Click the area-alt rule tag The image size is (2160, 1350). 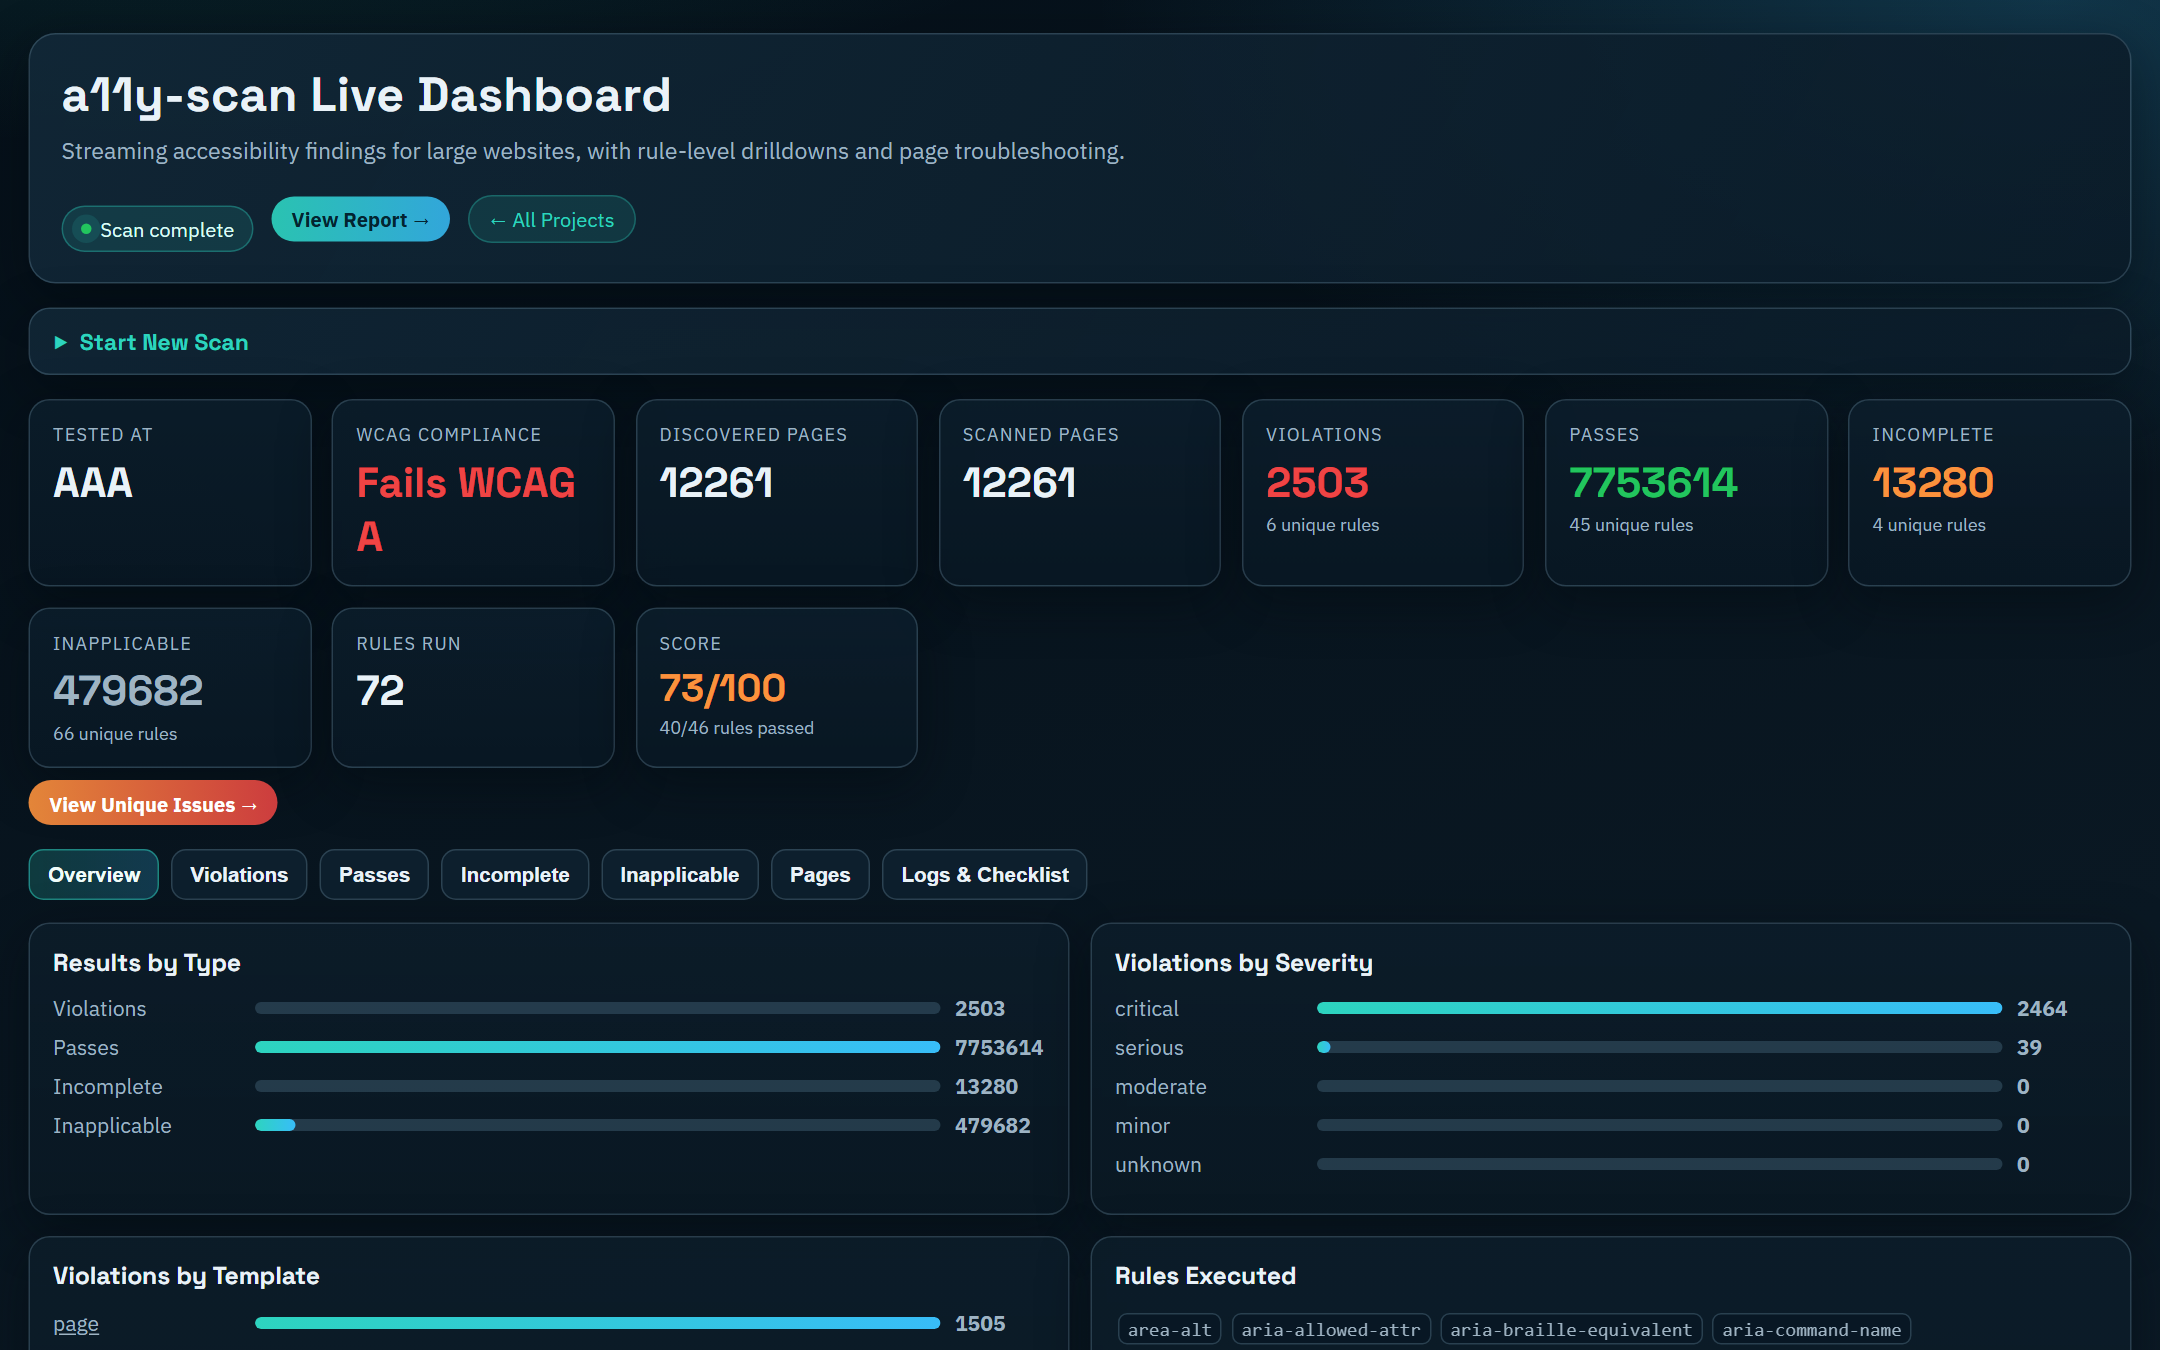1169,1329
